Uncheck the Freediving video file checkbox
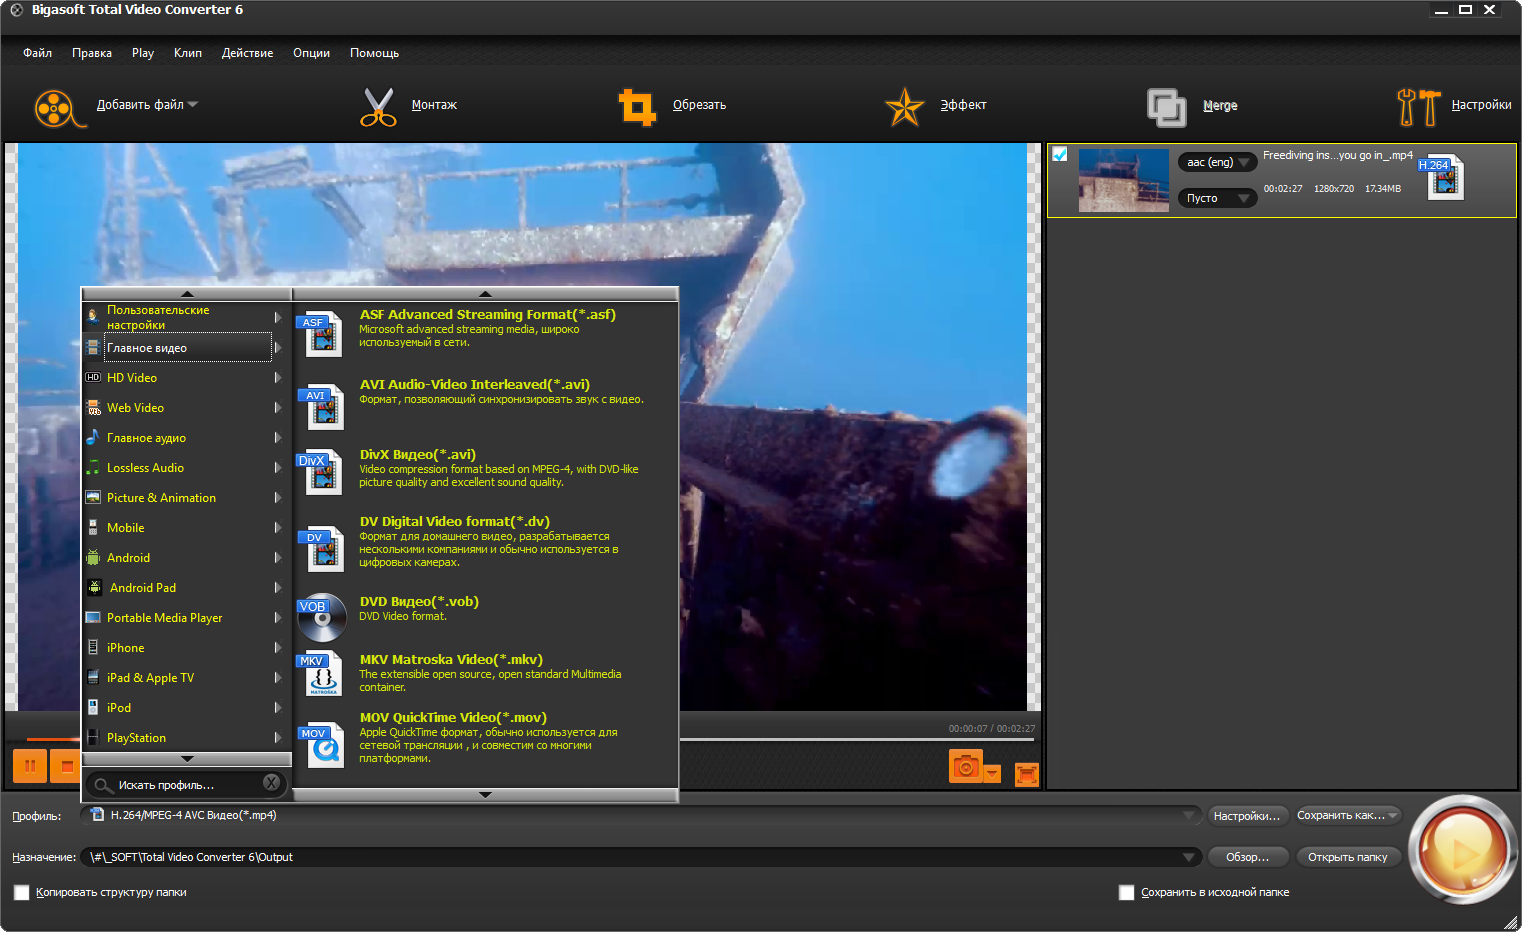This screenshot has height=932, width=1522. pos(1060,154)
